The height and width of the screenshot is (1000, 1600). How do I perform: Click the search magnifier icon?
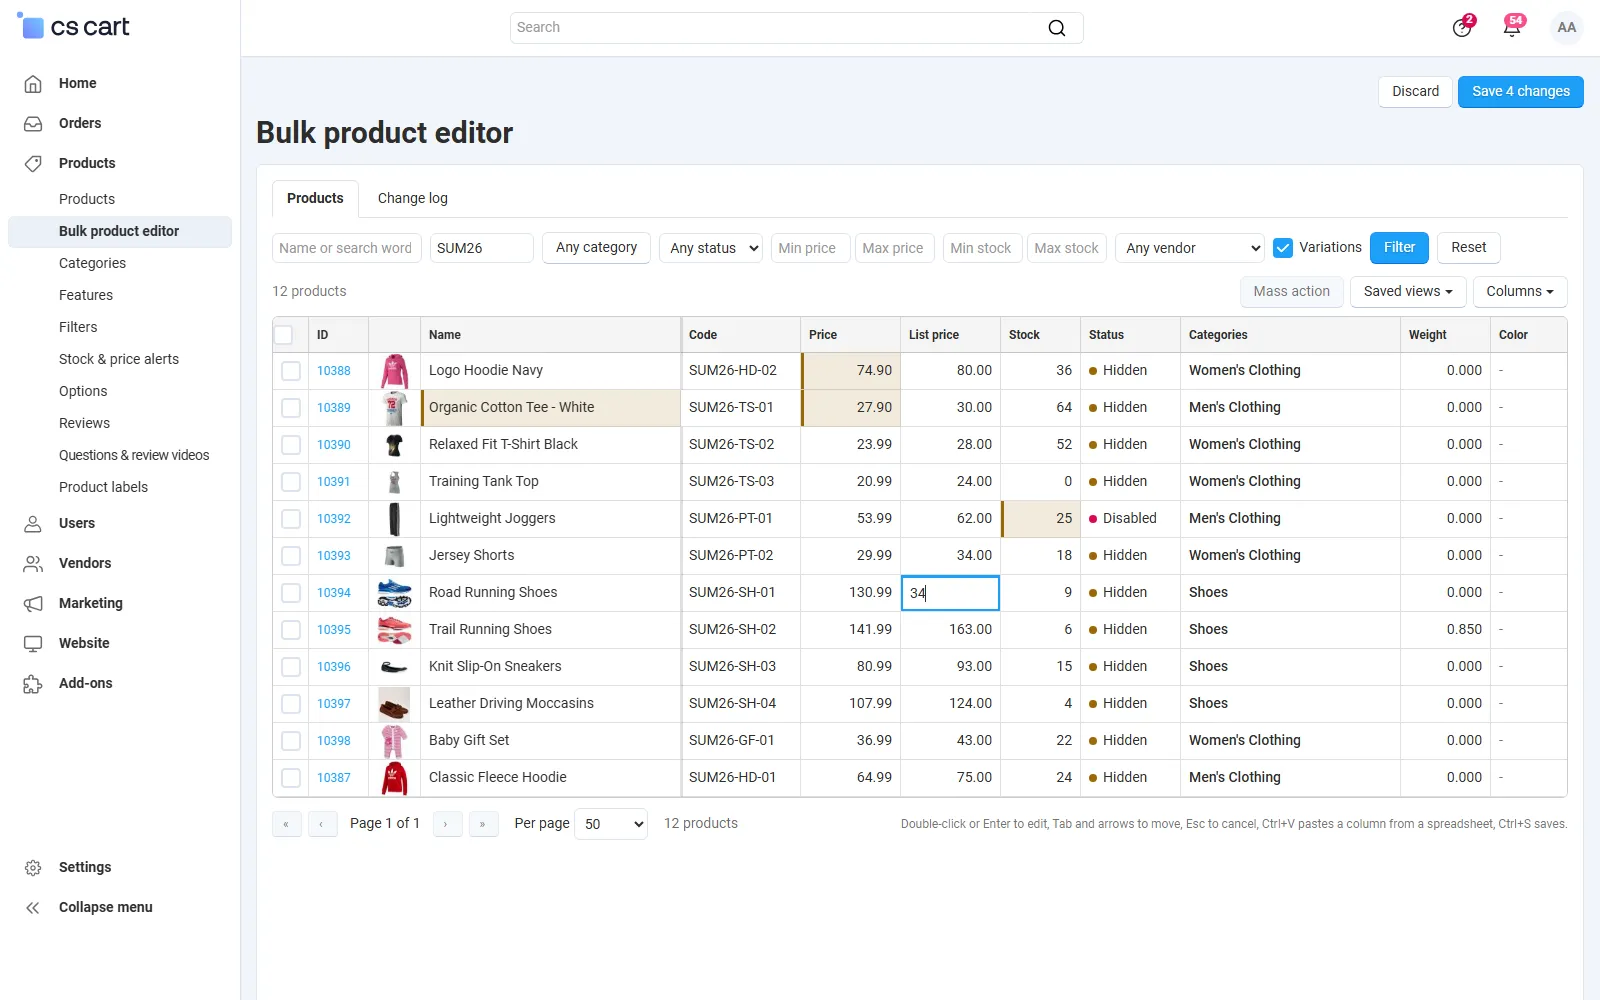[1057, 28]
